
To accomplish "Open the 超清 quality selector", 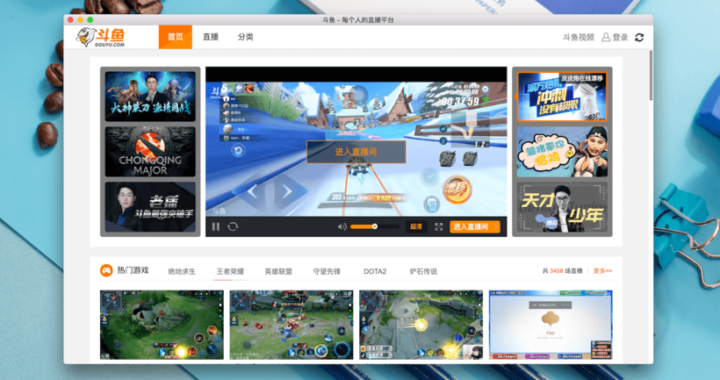I will coord(416,227).
